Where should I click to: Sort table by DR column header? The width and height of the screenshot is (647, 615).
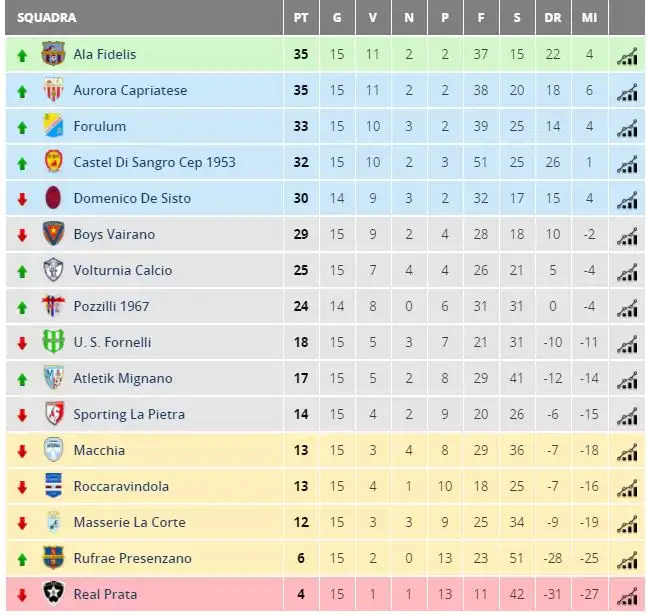point(553,18)
